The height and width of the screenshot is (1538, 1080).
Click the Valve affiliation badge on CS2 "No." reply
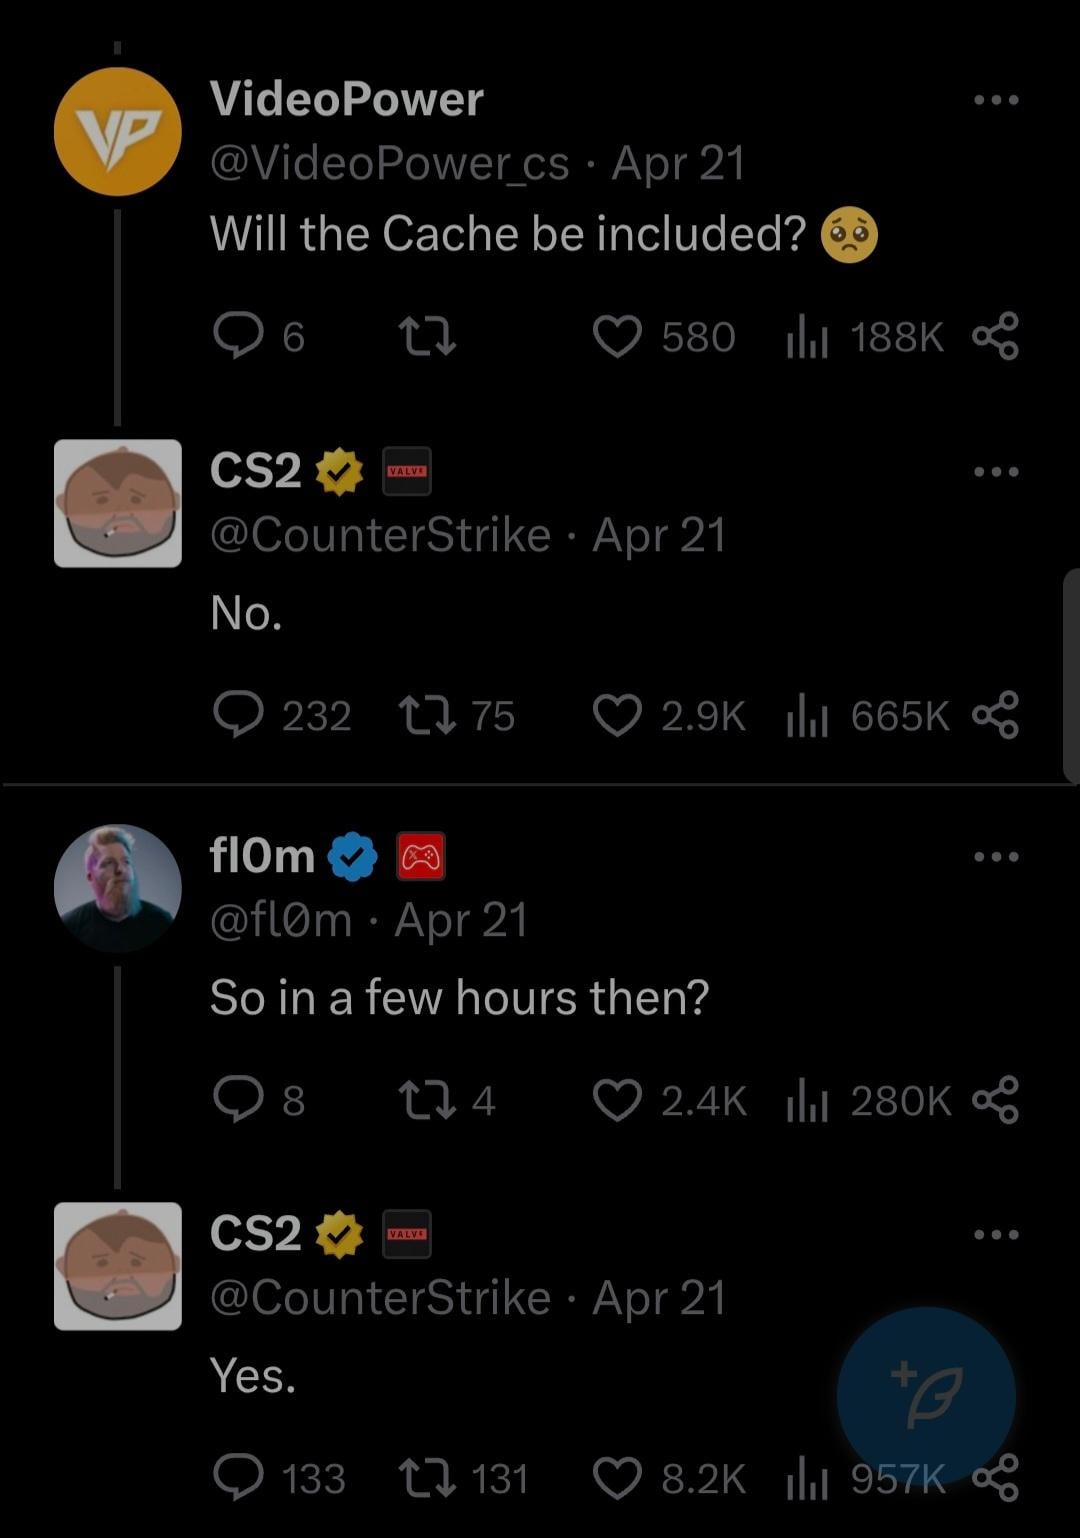[x=407, y=471]
